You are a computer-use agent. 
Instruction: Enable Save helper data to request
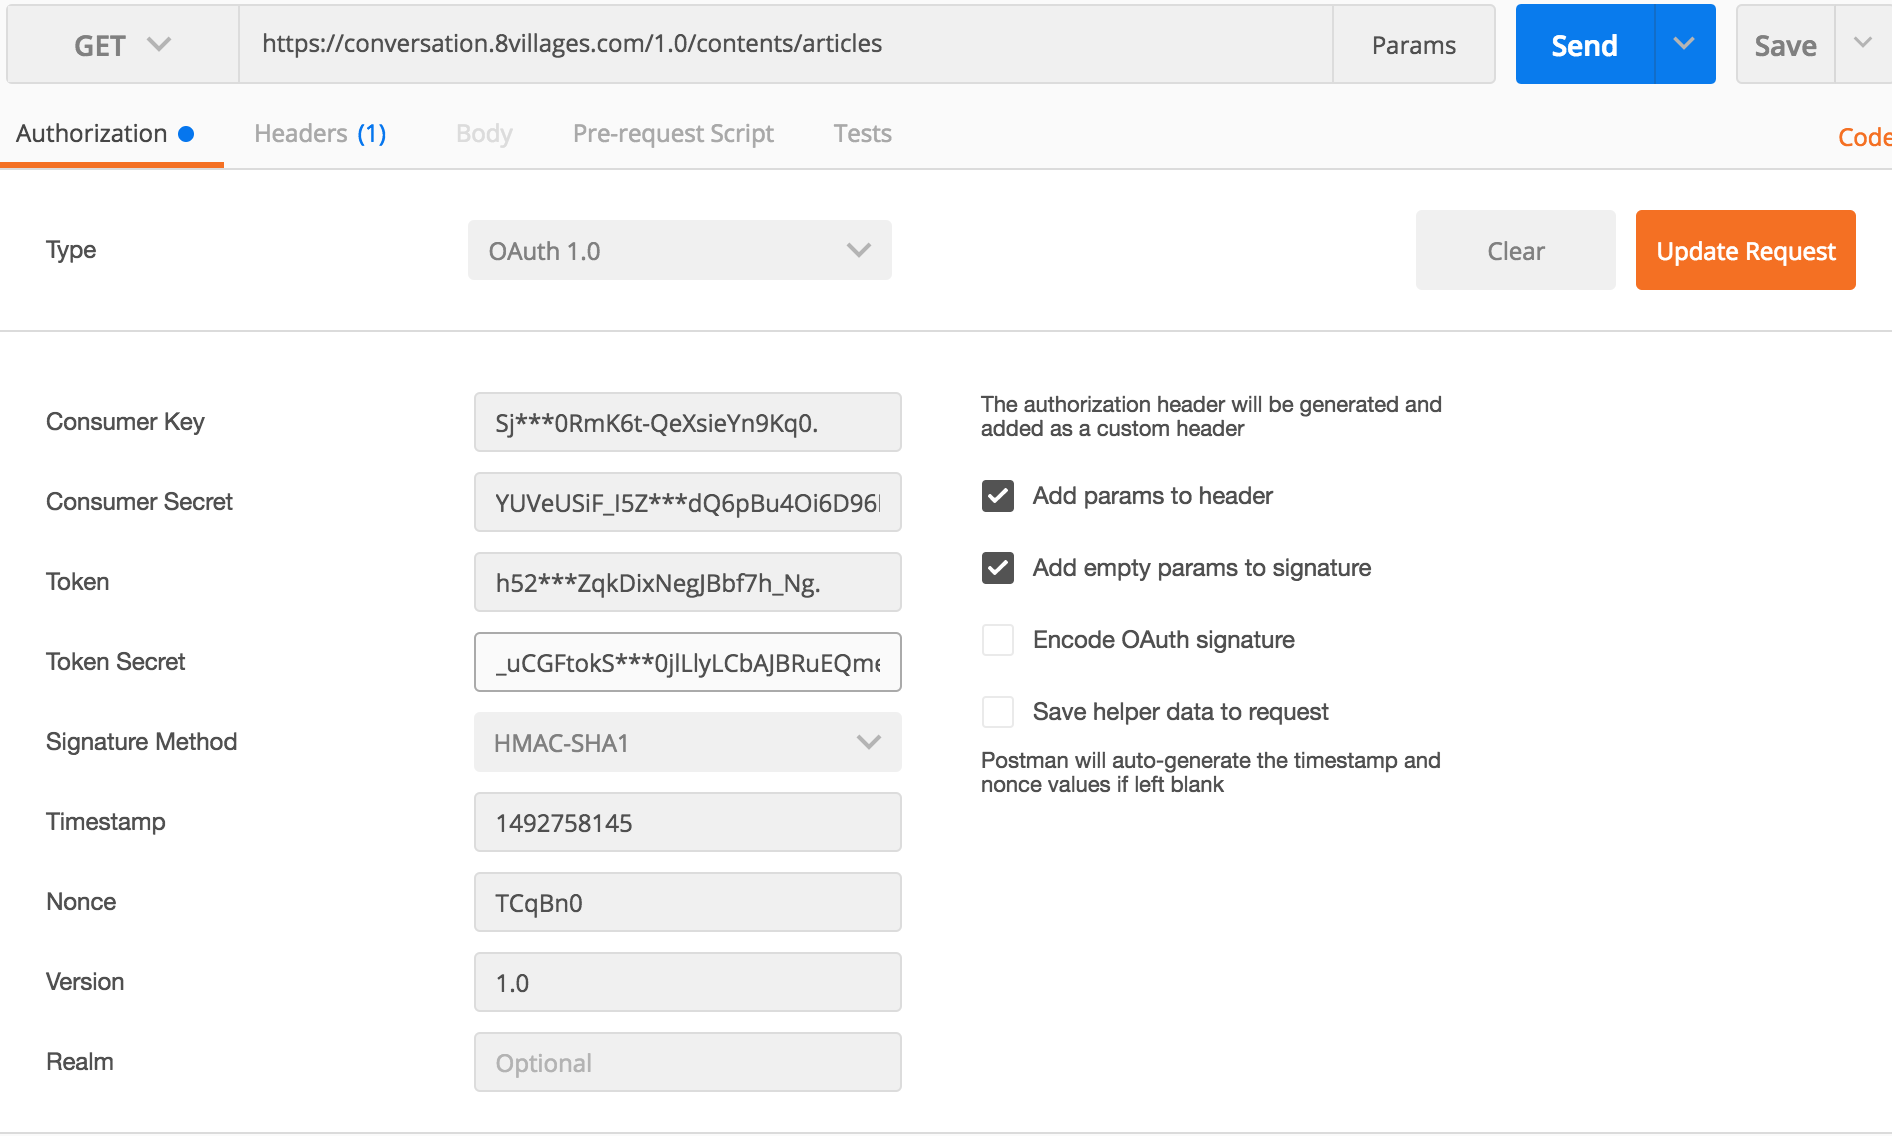998,712
